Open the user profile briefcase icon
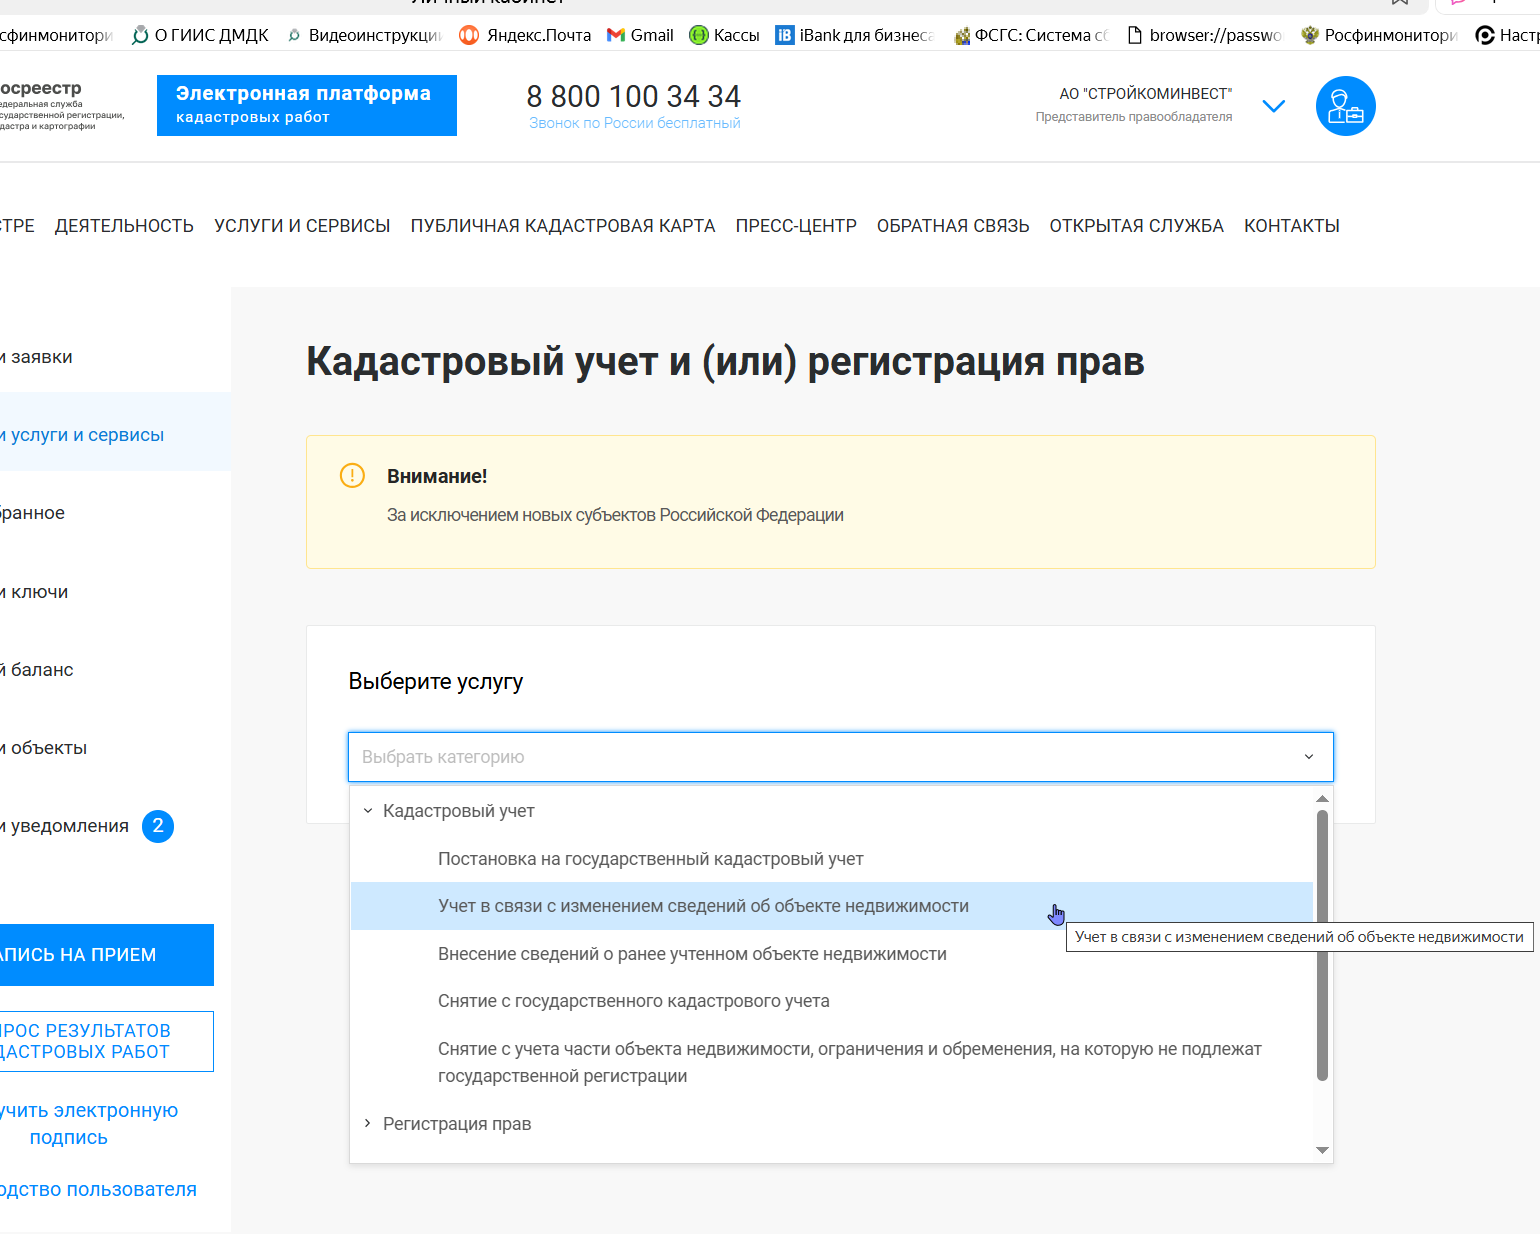Image resolution: width=1540 pixels, height=1234 pixels. coord(1345,106)
